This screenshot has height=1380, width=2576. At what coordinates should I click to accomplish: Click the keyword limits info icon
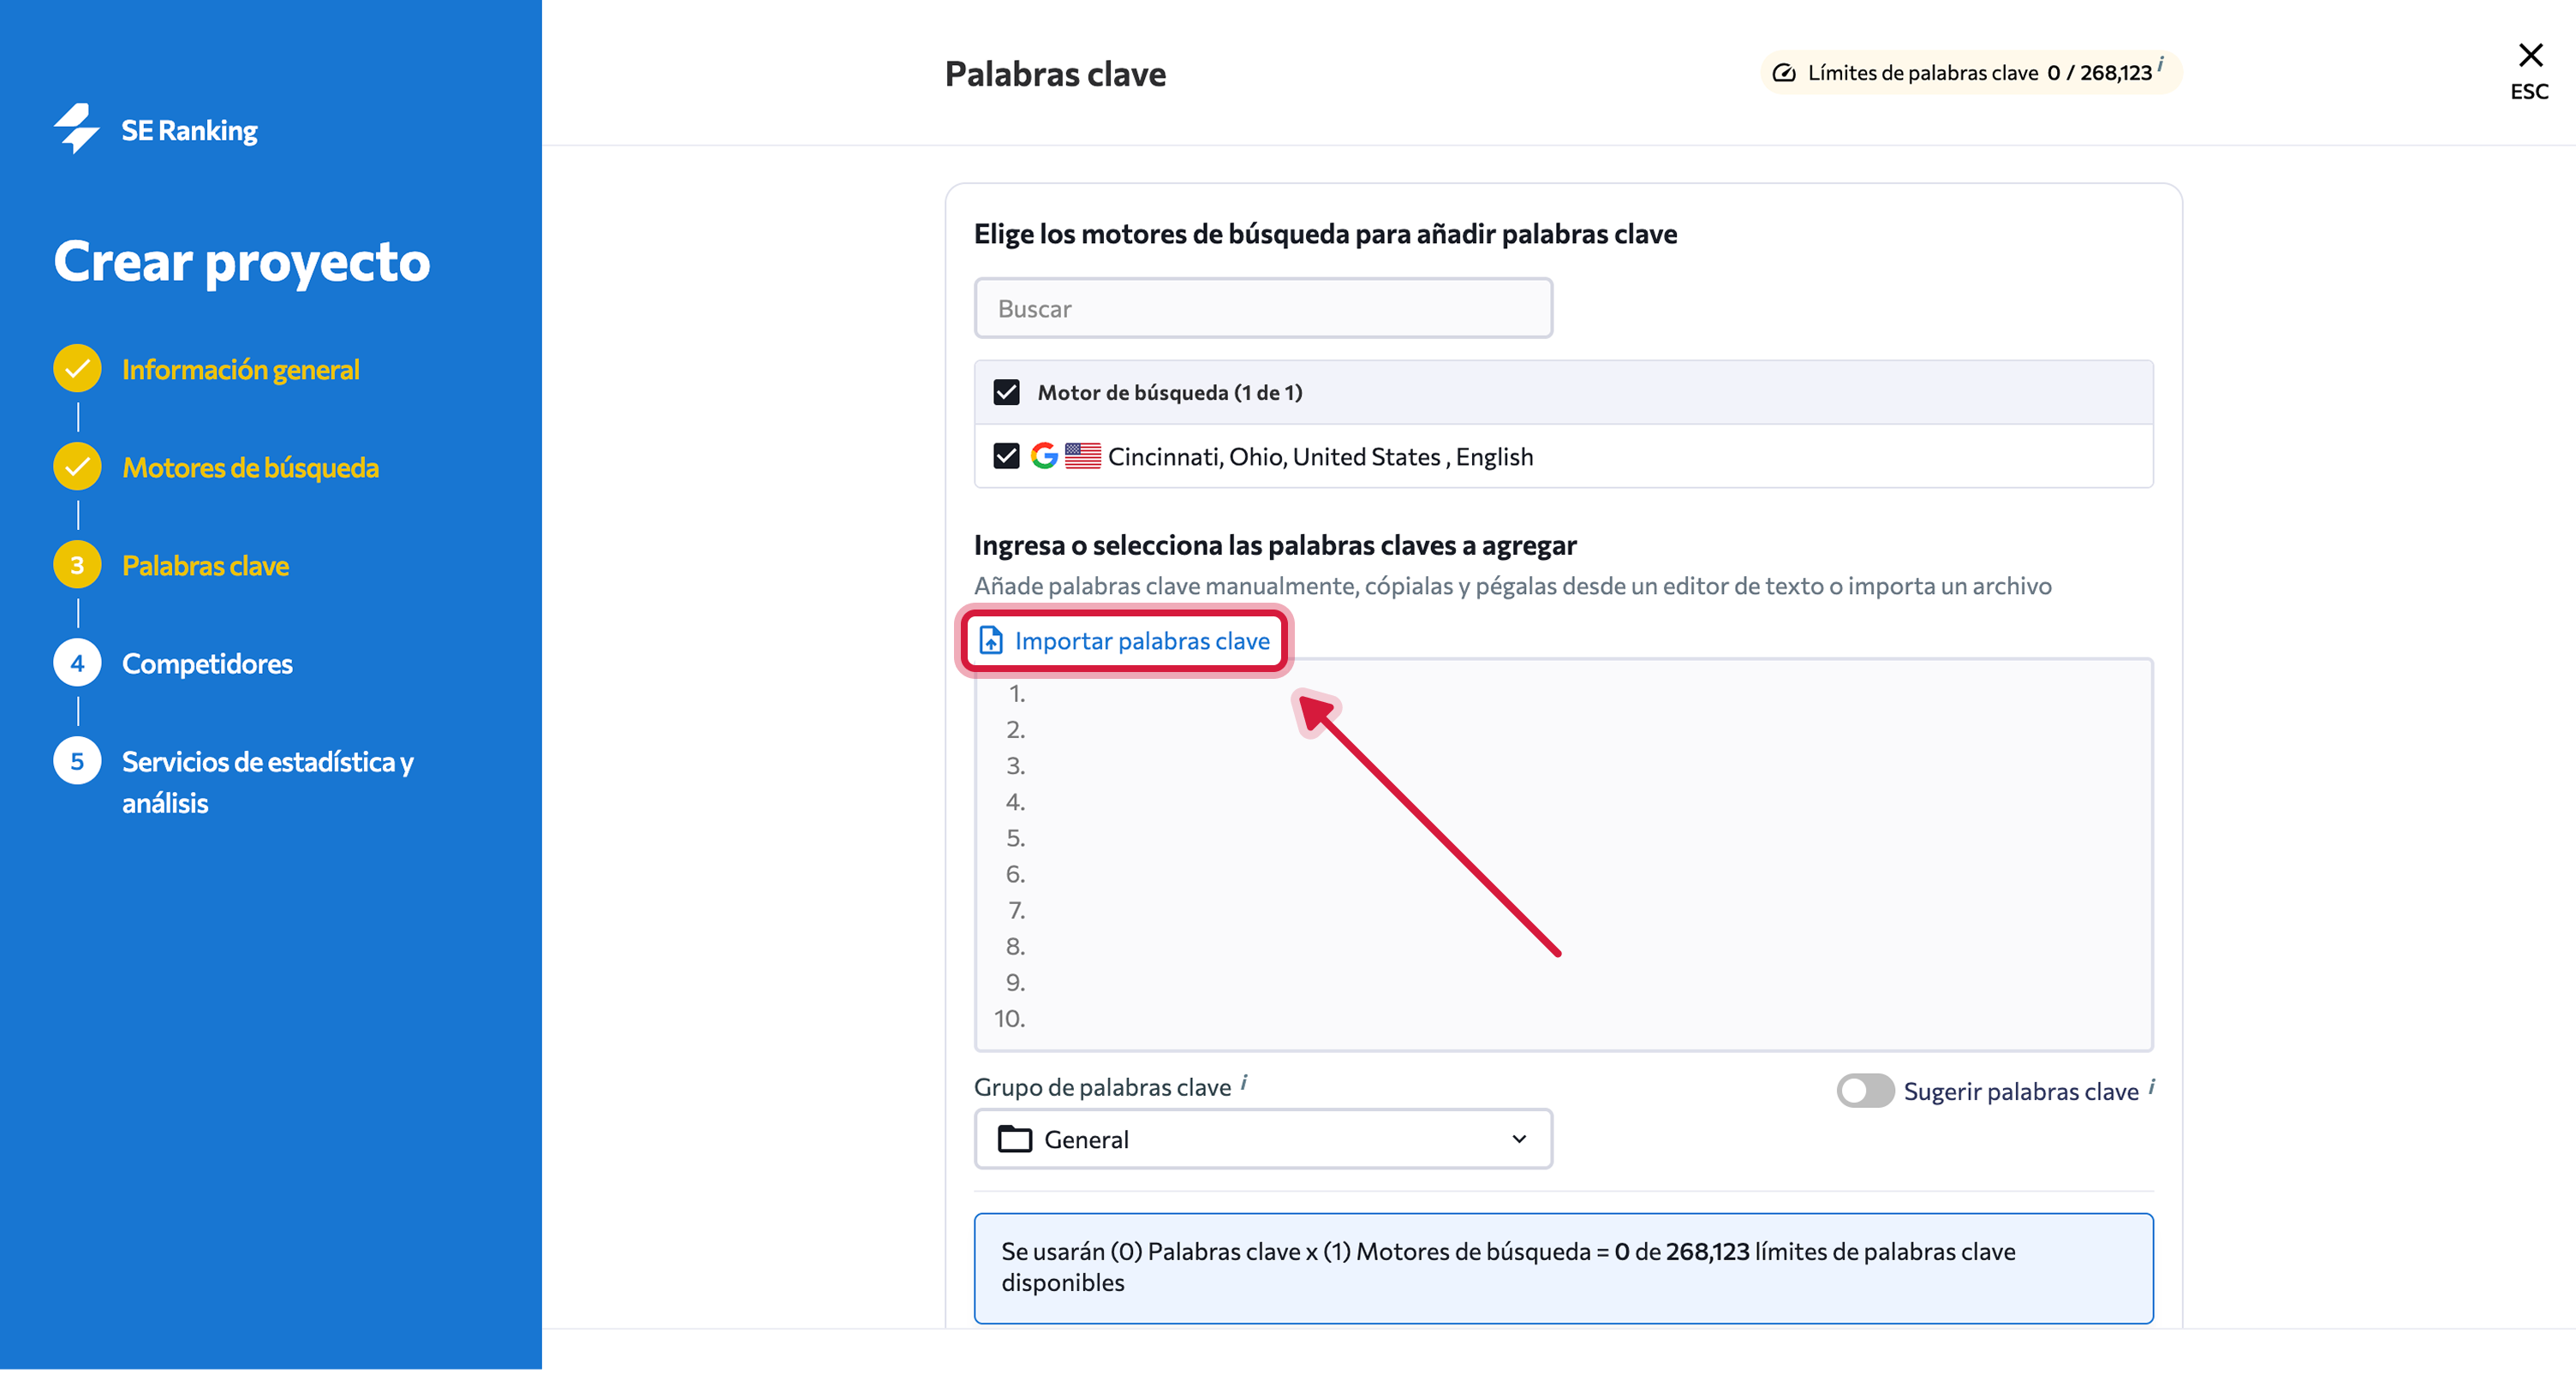(2160, 64)
